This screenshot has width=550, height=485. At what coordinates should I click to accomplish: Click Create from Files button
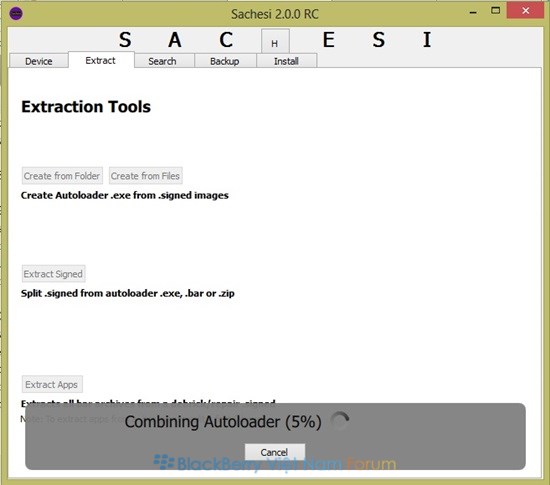(x=145, y=176)
